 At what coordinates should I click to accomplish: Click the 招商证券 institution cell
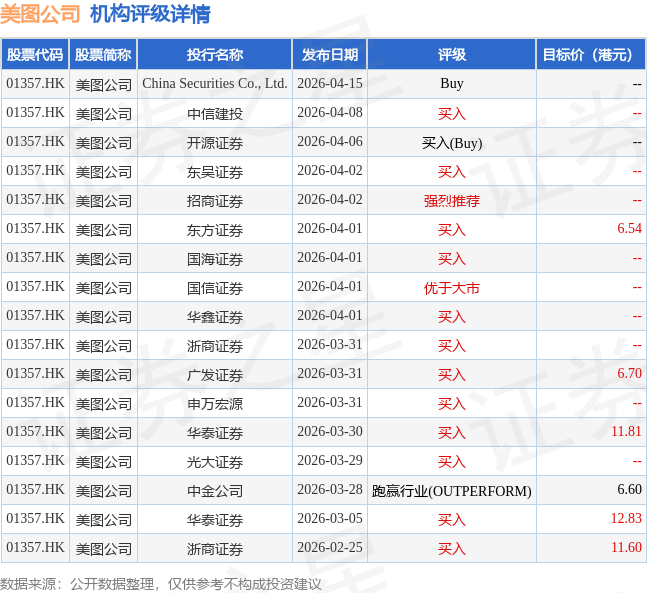[x=215, y=201]
